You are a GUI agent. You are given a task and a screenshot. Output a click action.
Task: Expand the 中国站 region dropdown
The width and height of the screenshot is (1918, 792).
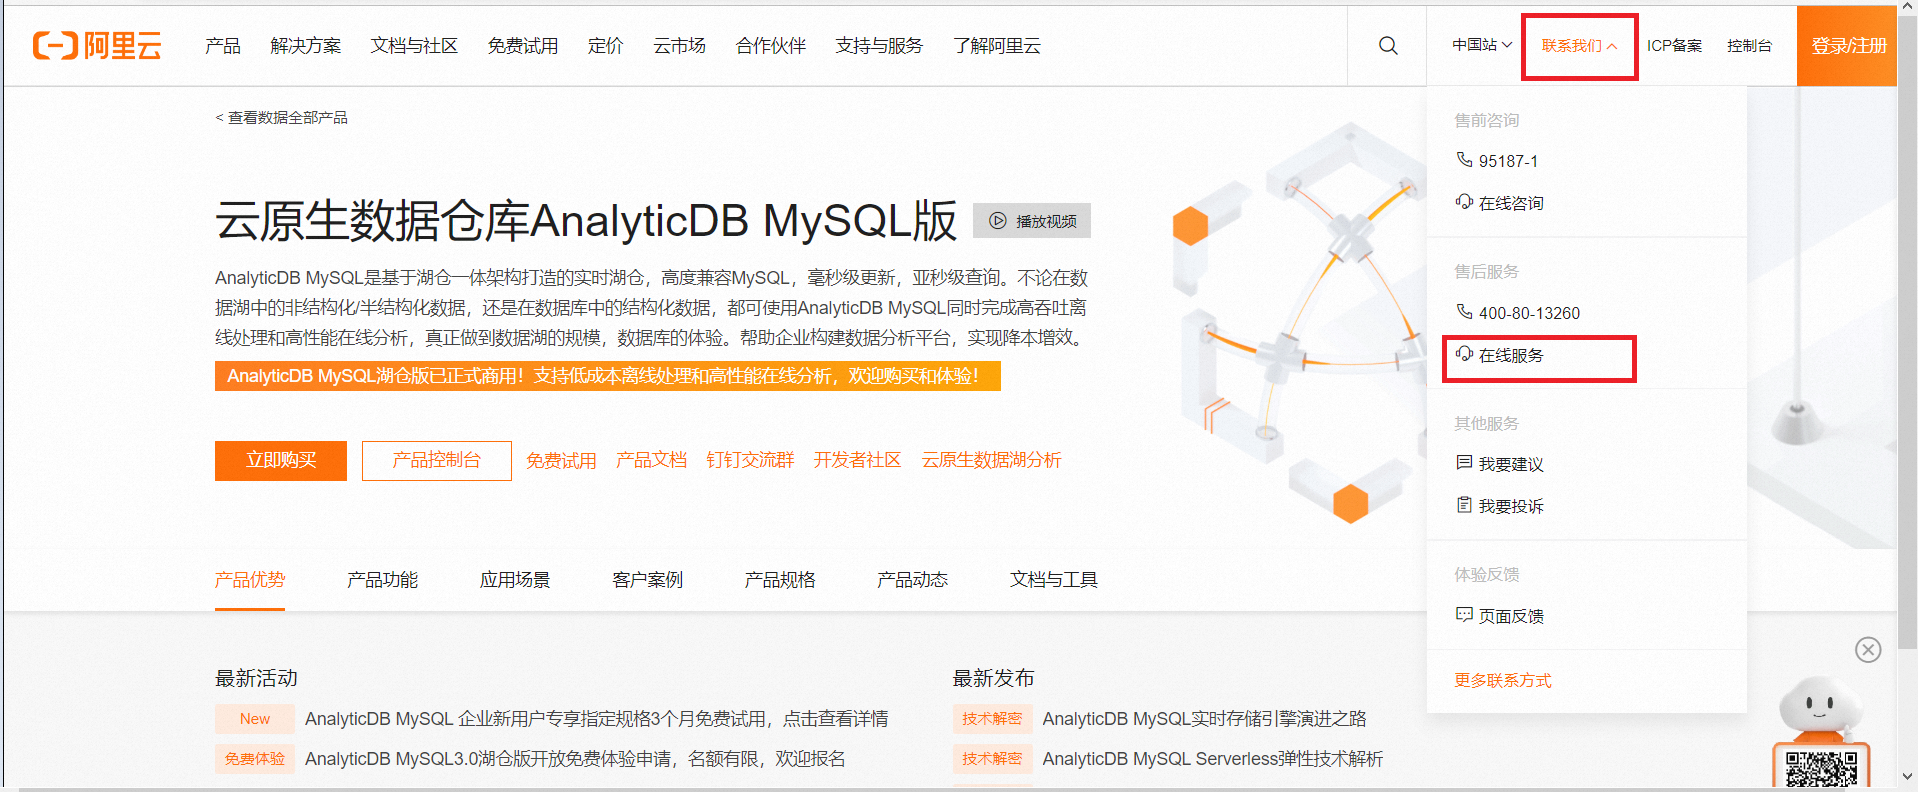1482,45
